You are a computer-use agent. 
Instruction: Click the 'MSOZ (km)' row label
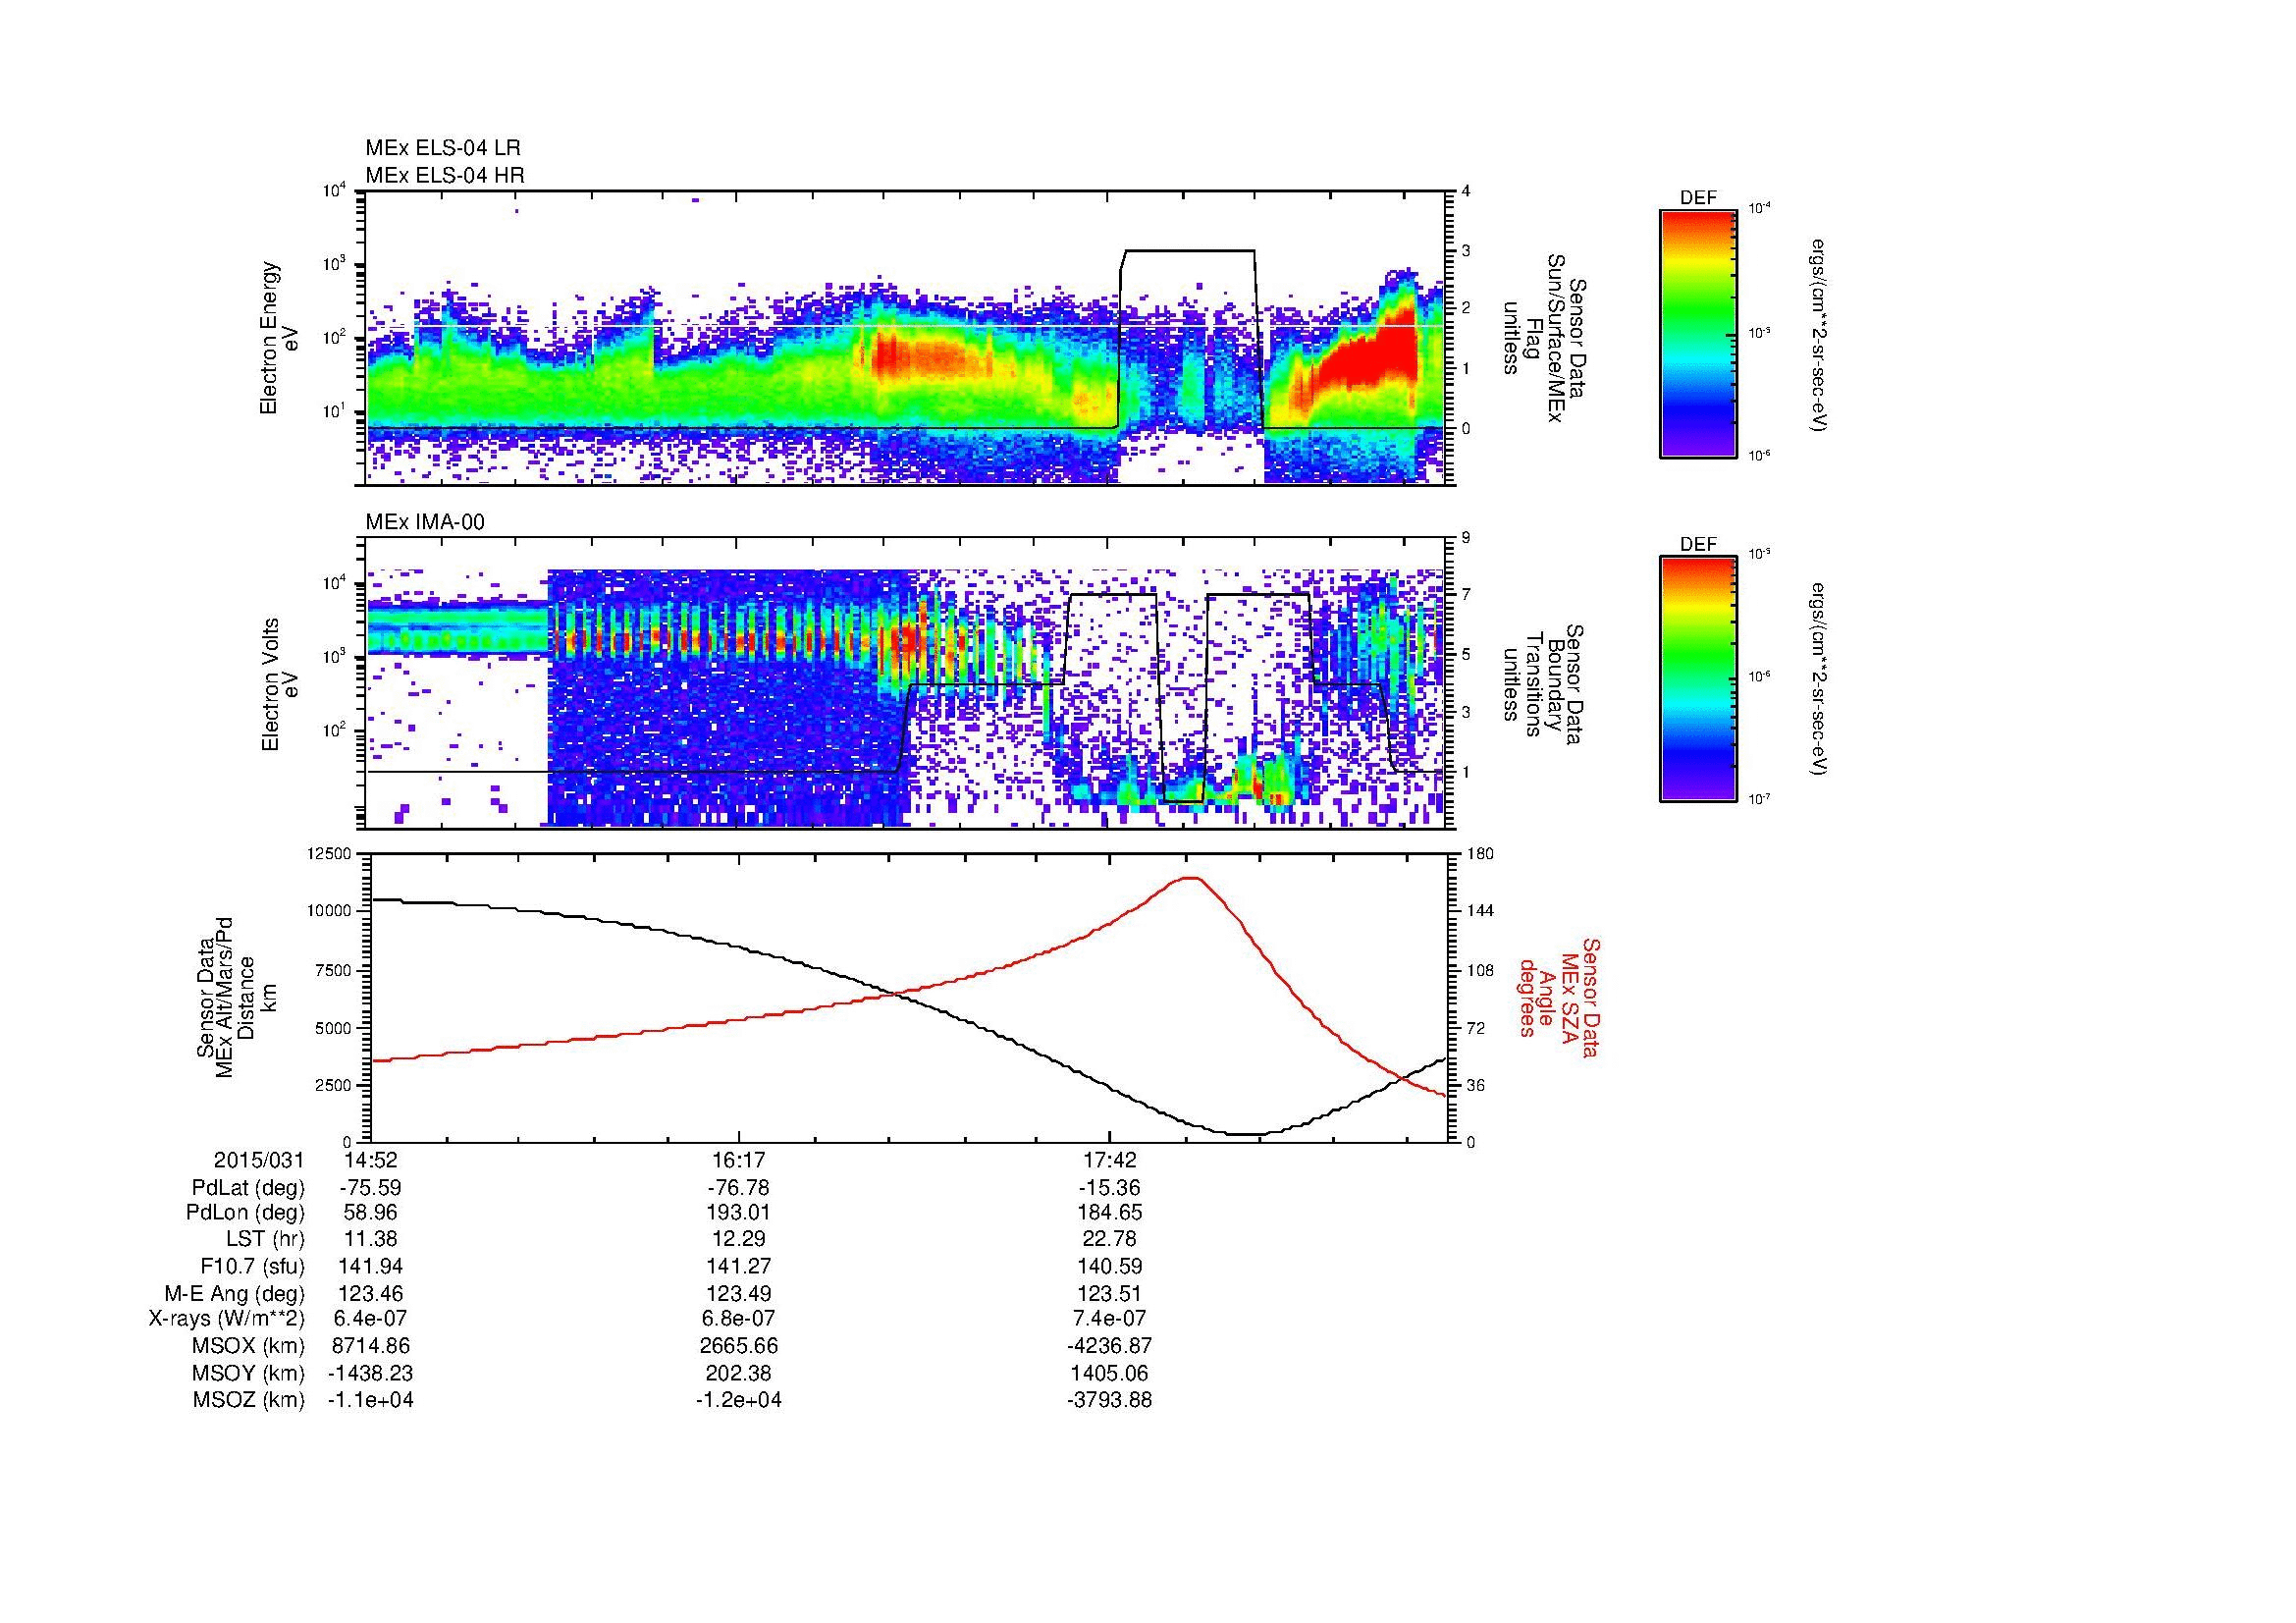tap(248, 1400)
